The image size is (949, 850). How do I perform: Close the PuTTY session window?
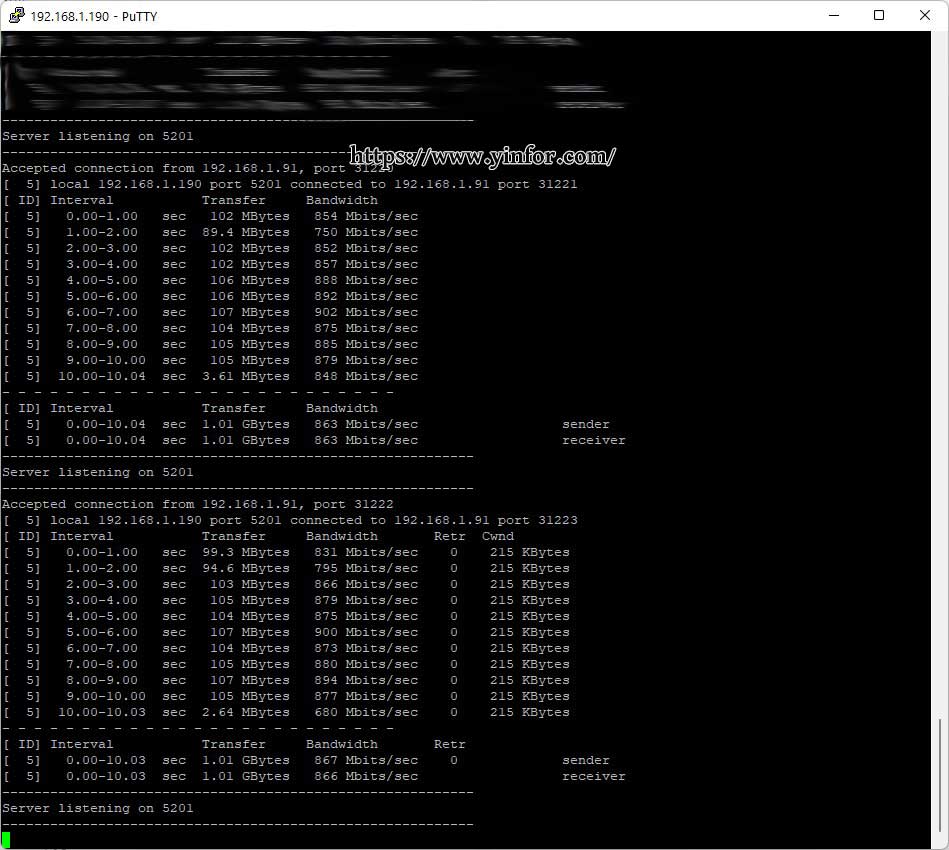(925, 16)
